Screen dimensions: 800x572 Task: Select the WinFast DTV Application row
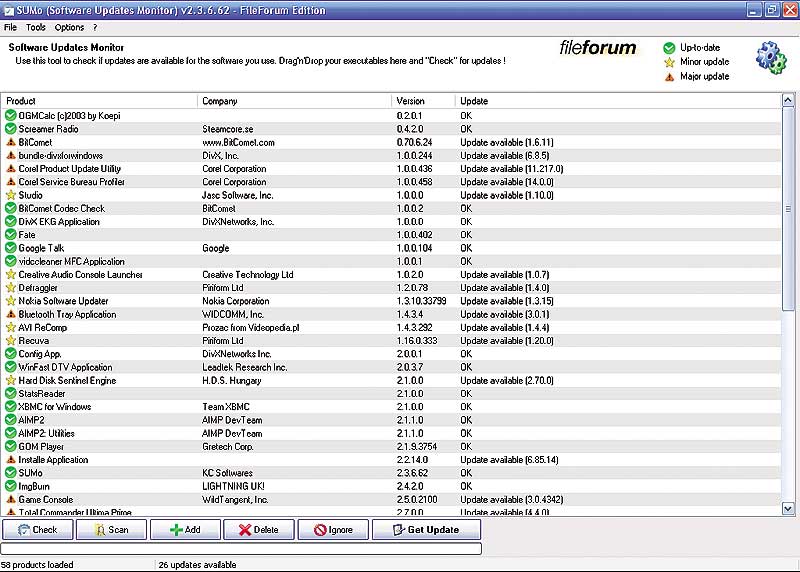point(391,367)
